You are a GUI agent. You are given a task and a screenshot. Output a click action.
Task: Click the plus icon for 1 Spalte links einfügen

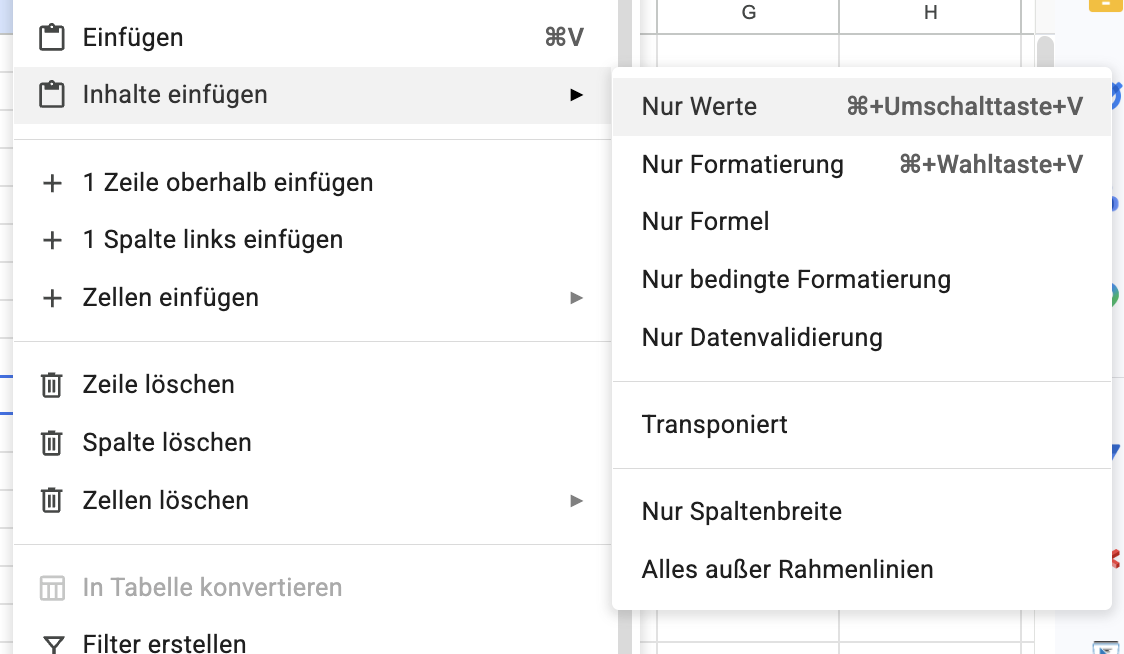click(x=51, y=239)
